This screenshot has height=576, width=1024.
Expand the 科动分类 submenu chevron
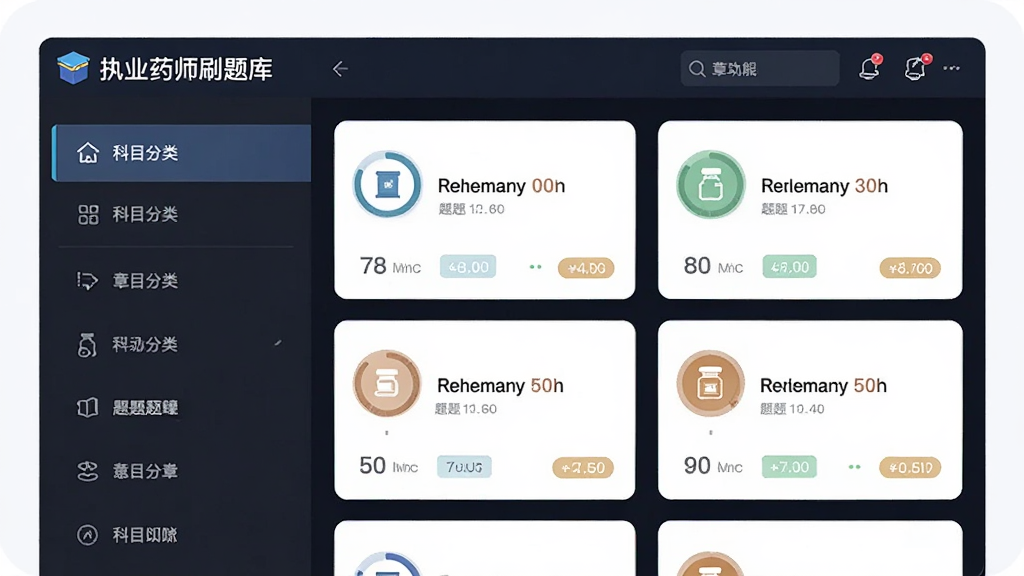pyautogui.click(x=278, y=343)
